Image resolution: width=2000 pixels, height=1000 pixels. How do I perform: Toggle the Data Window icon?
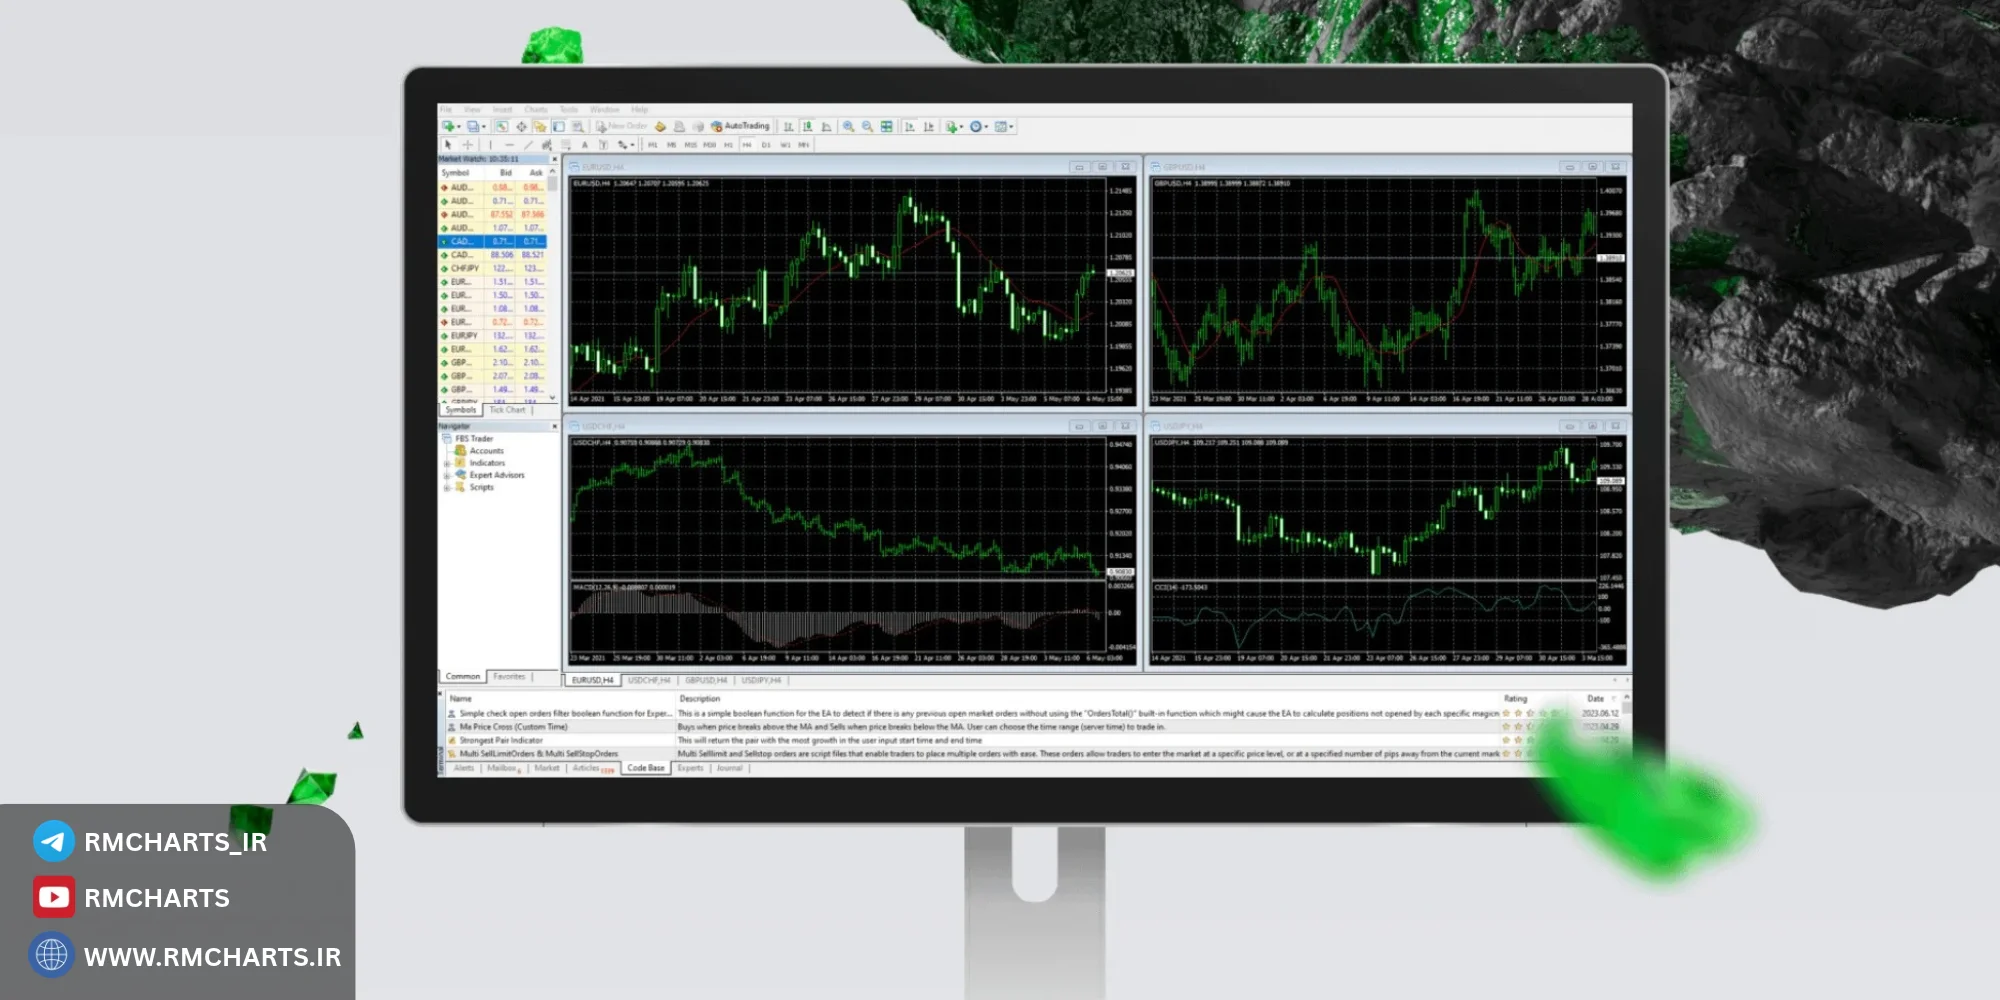click(521, 126)
